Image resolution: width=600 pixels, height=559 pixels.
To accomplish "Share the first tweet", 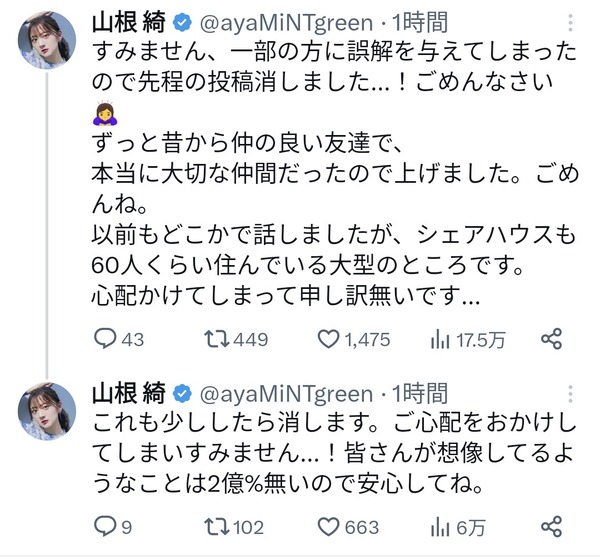I will [550, 340].
